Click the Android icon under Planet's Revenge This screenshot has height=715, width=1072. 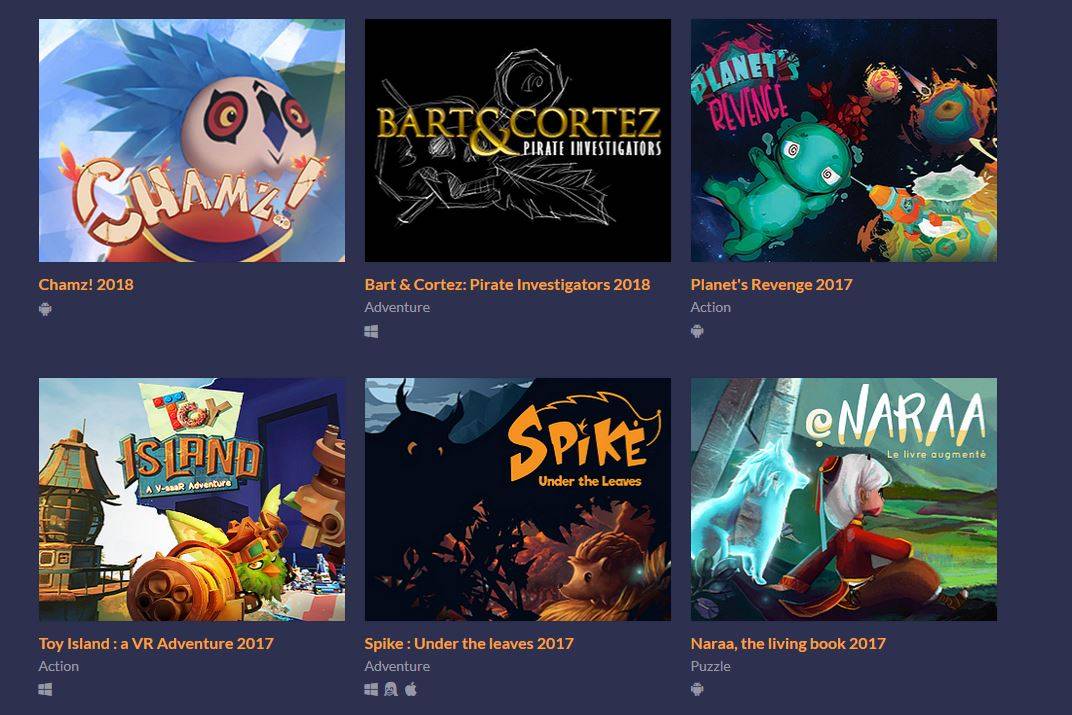point(697,332)
